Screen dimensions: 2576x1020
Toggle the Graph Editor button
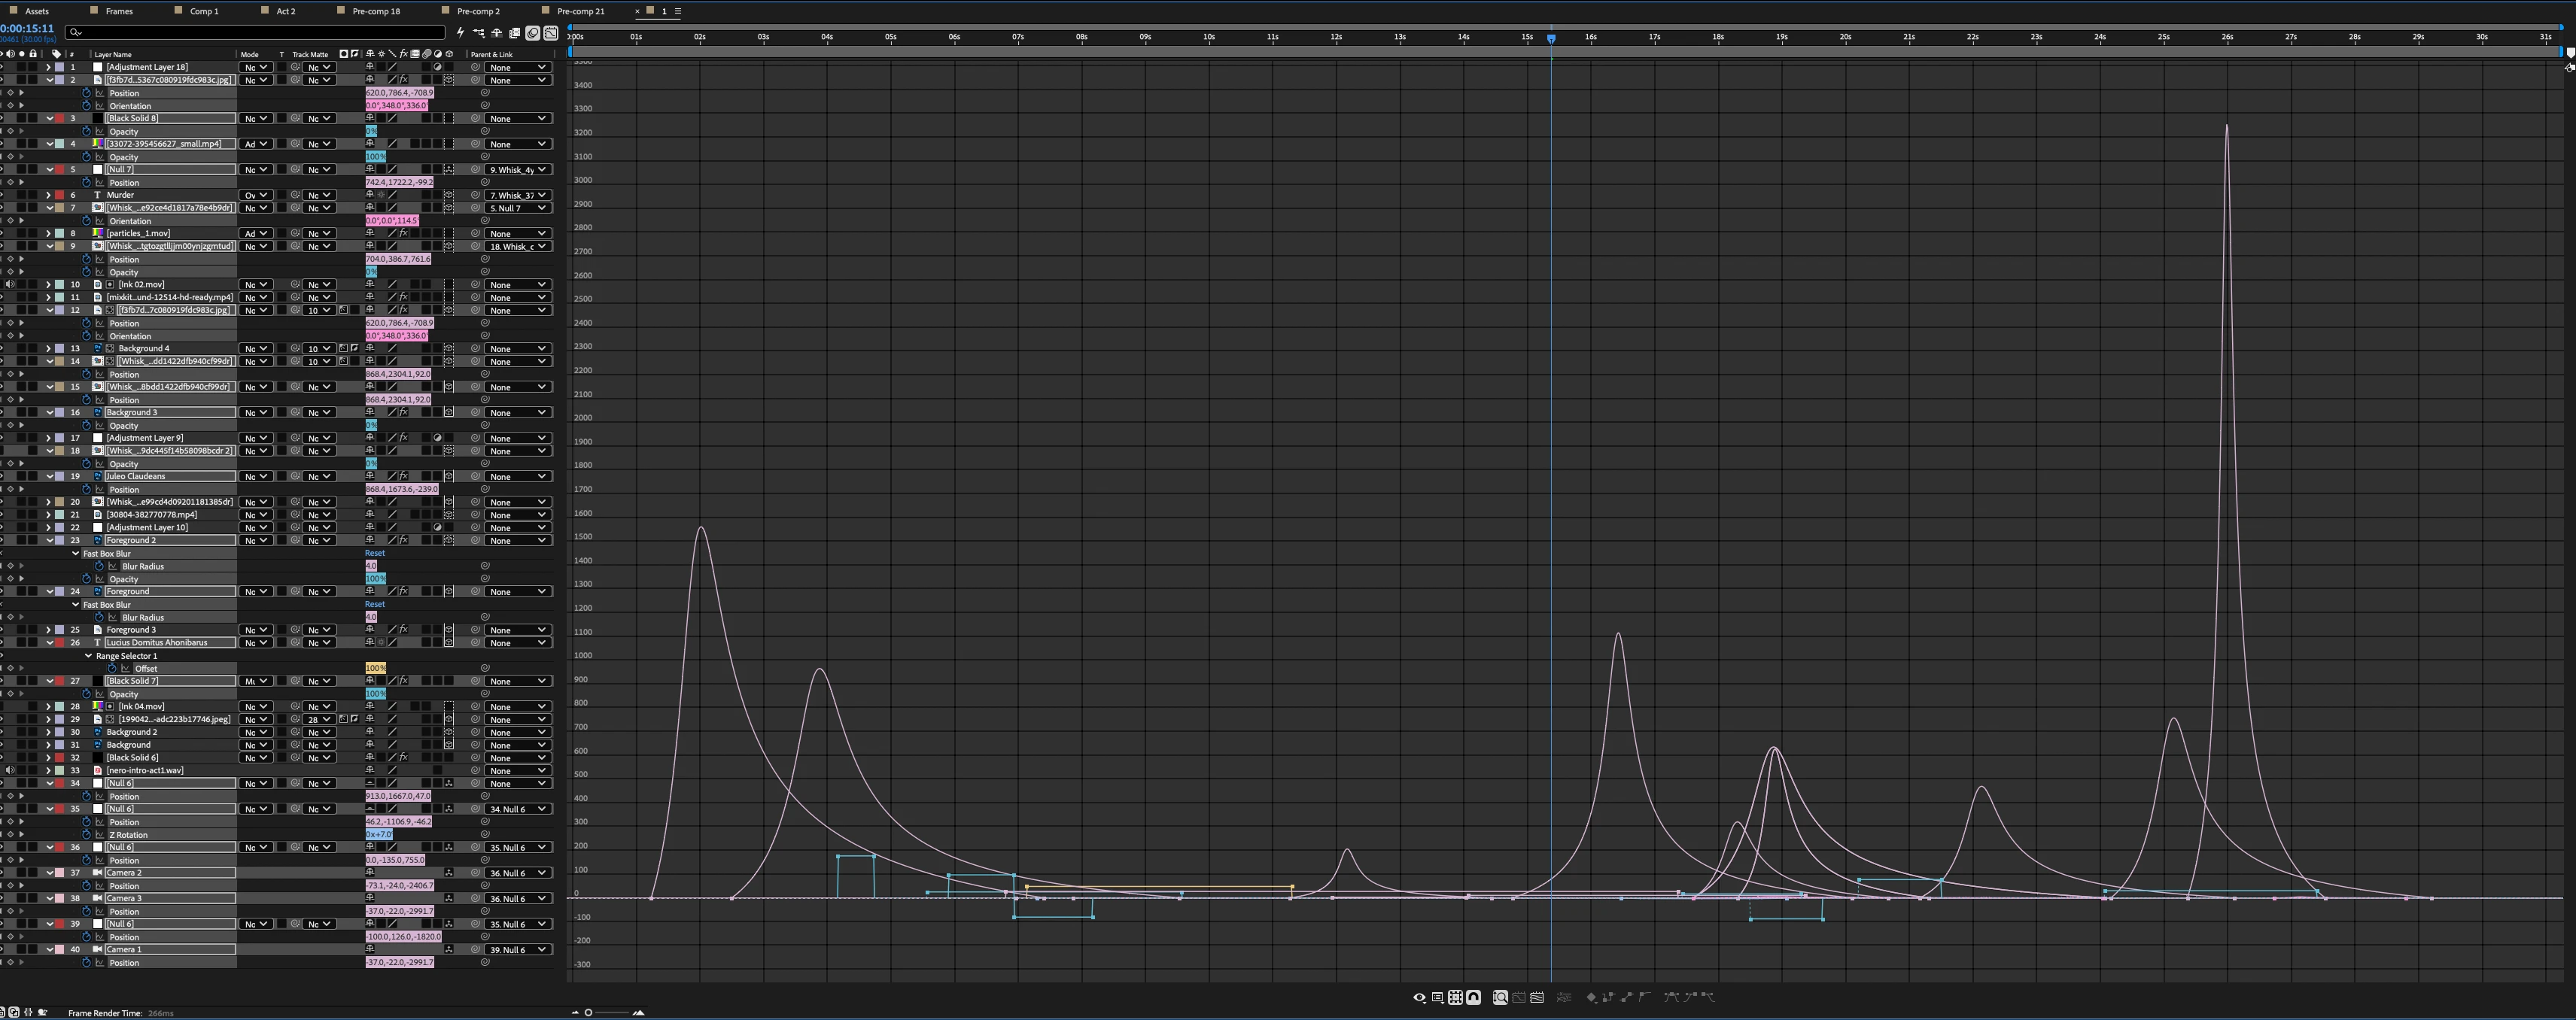click(551, 33)
